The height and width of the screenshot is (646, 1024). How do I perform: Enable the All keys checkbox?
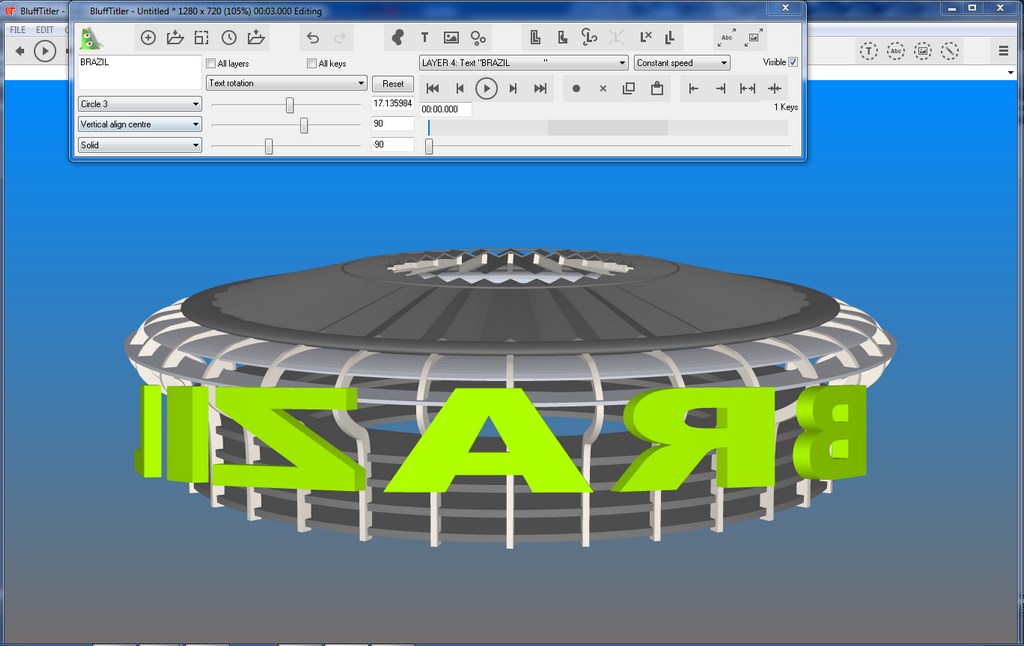pos(312,63)
